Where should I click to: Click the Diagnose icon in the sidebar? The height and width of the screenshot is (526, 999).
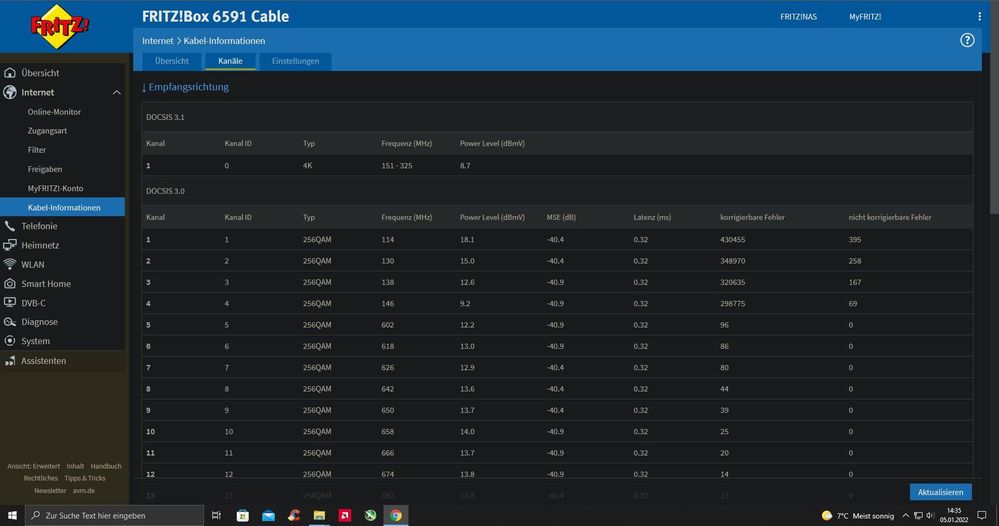[10, 322]
